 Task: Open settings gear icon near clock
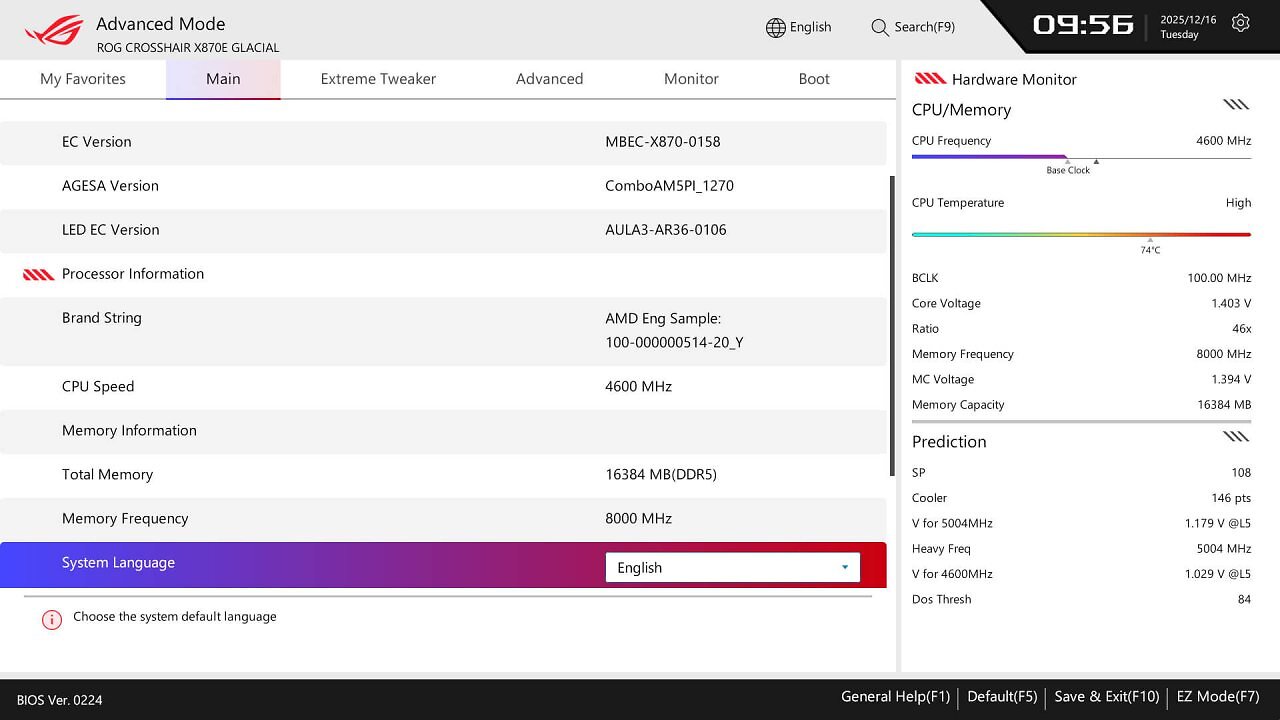pos(1241,23)
